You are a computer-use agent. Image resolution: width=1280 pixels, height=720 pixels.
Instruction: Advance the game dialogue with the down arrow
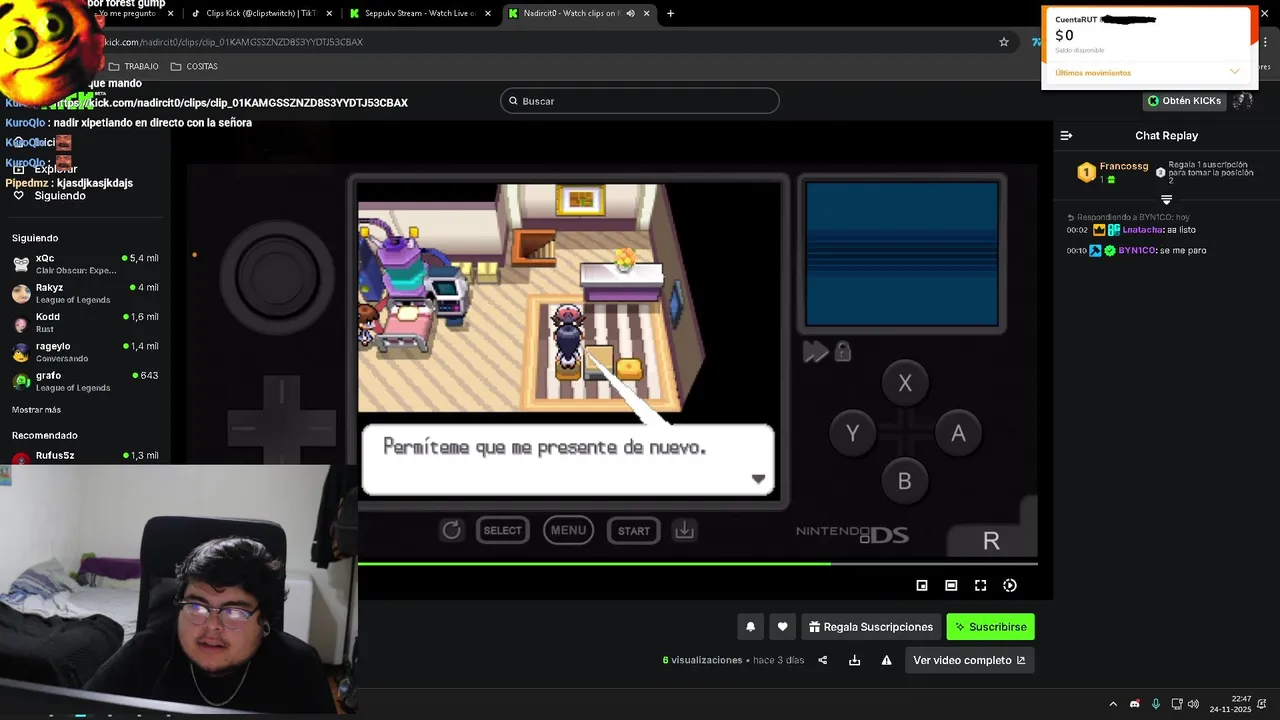pos(758,479)
